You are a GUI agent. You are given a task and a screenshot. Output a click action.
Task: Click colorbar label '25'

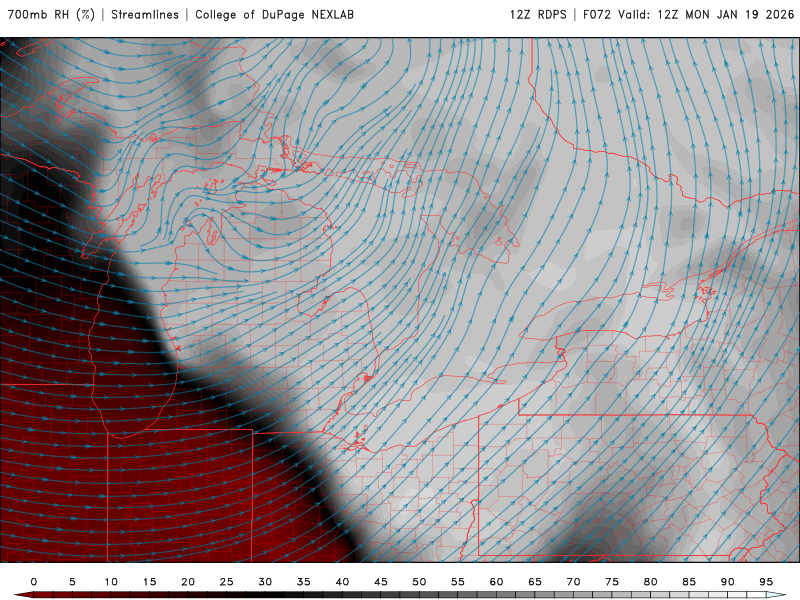[227, 582]
